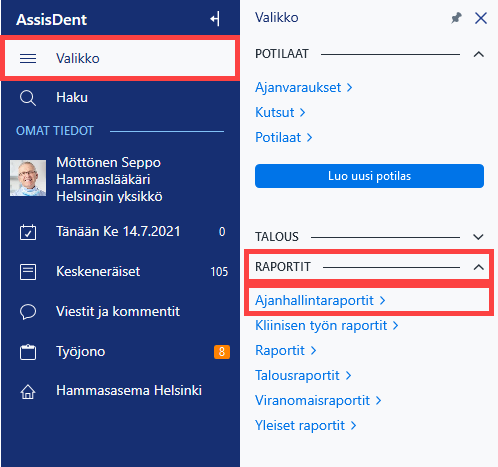Click the calendar check icon for Tänään
498x467 pixels.
tap(28, 232)
